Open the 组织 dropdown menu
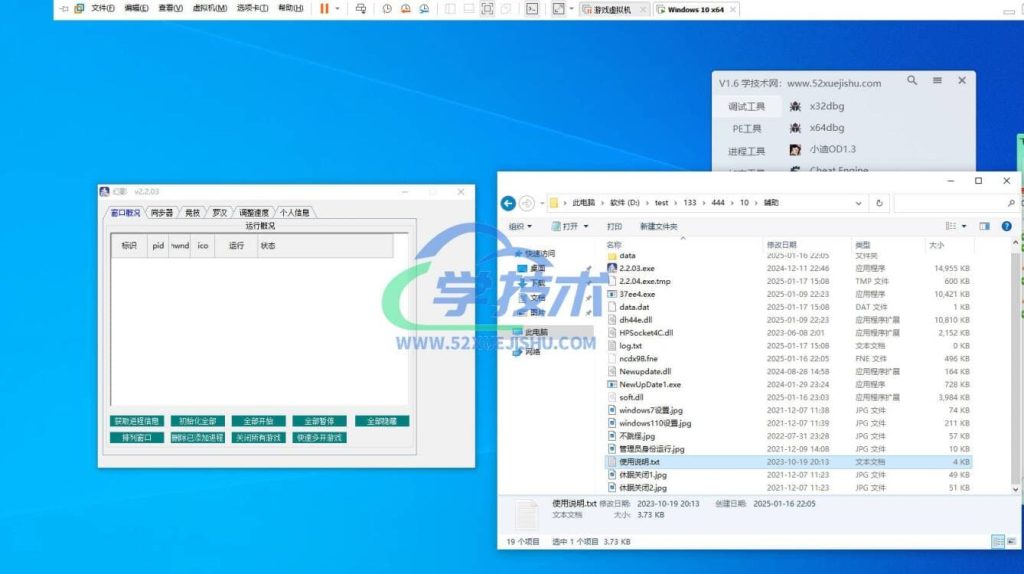This screenshot has height=574, width=1024. [x=519, y=226]
